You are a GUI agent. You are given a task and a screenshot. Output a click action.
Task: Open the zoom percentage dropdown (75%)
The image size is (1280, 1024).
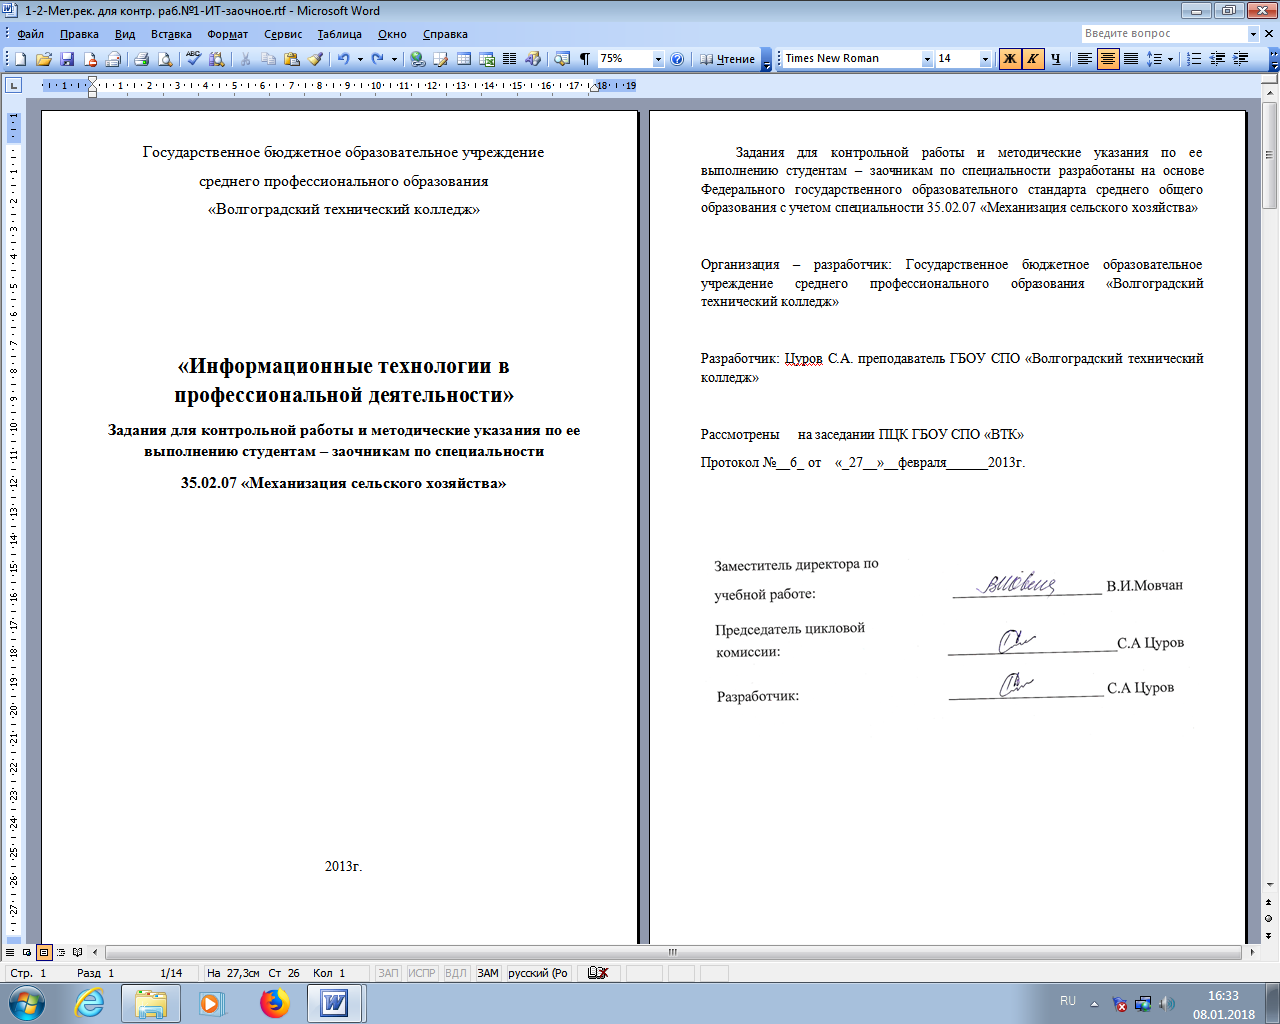[658, 59]
